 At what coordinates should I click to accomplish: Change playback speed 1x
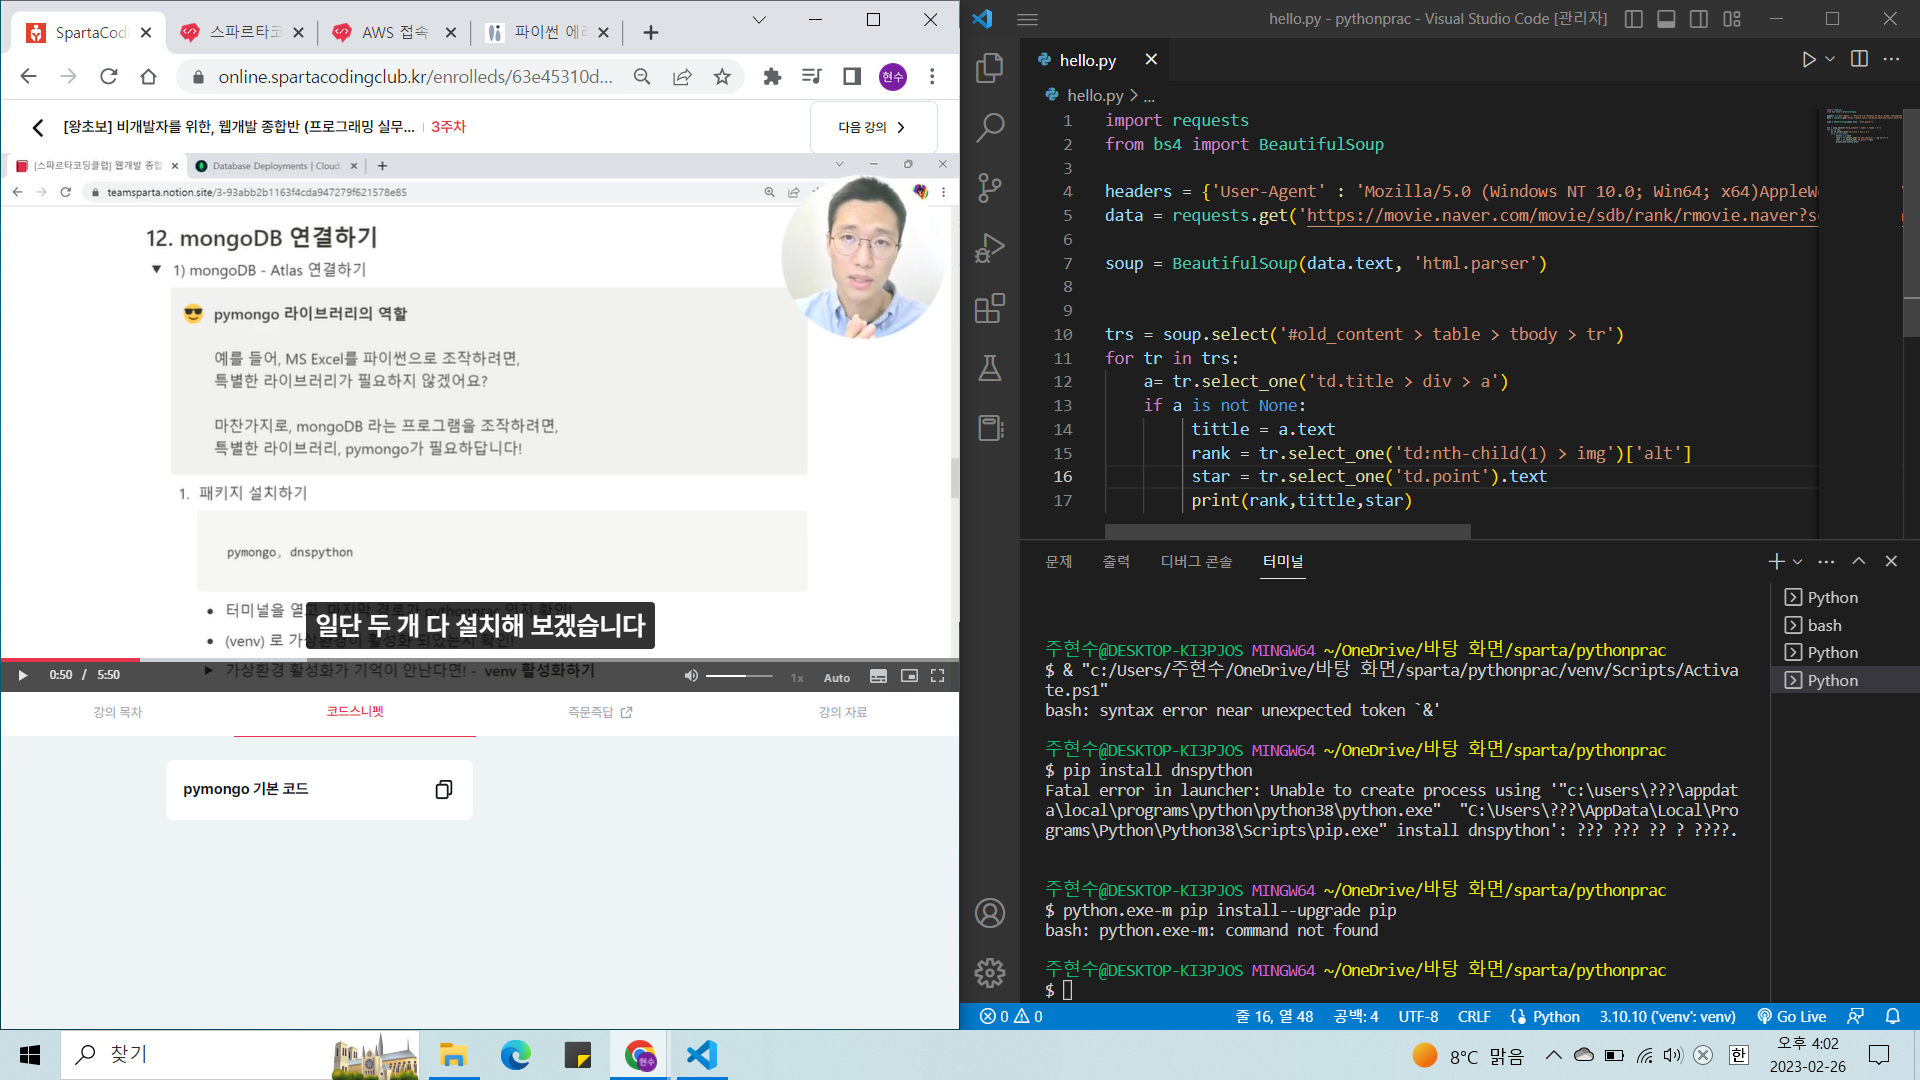(x=797, y=678)
